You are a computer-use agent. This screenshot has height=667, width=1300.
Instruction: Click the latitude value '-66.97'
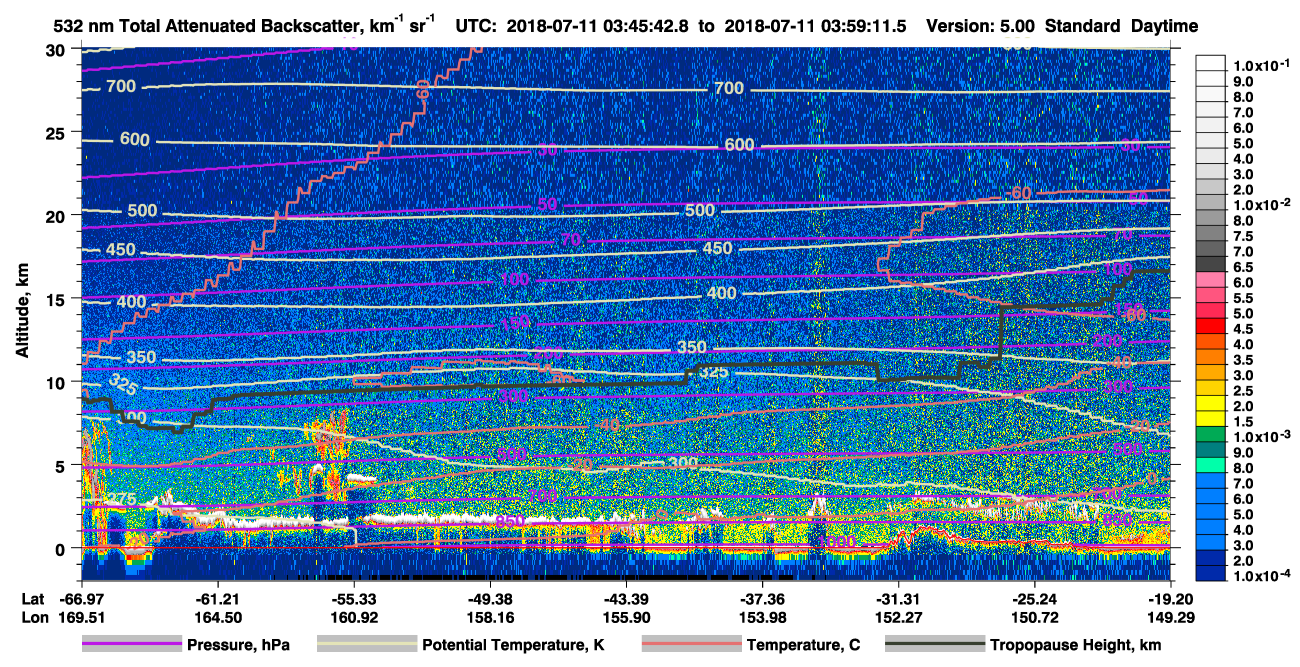tap(82, 598)
